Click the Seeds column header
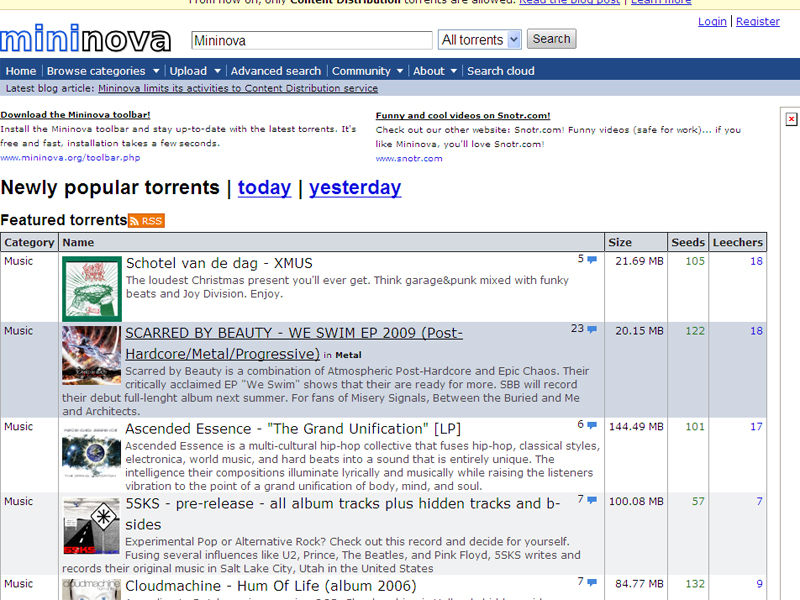Image resolution: width=800 pixels, height=600 pixels. coord(688,242)
